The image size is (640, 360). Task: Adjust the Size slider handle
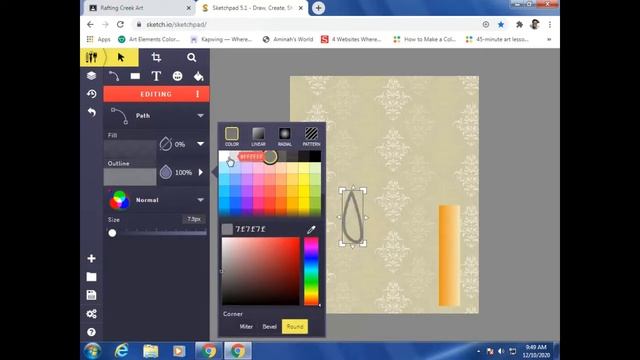[x=112, y=233]
